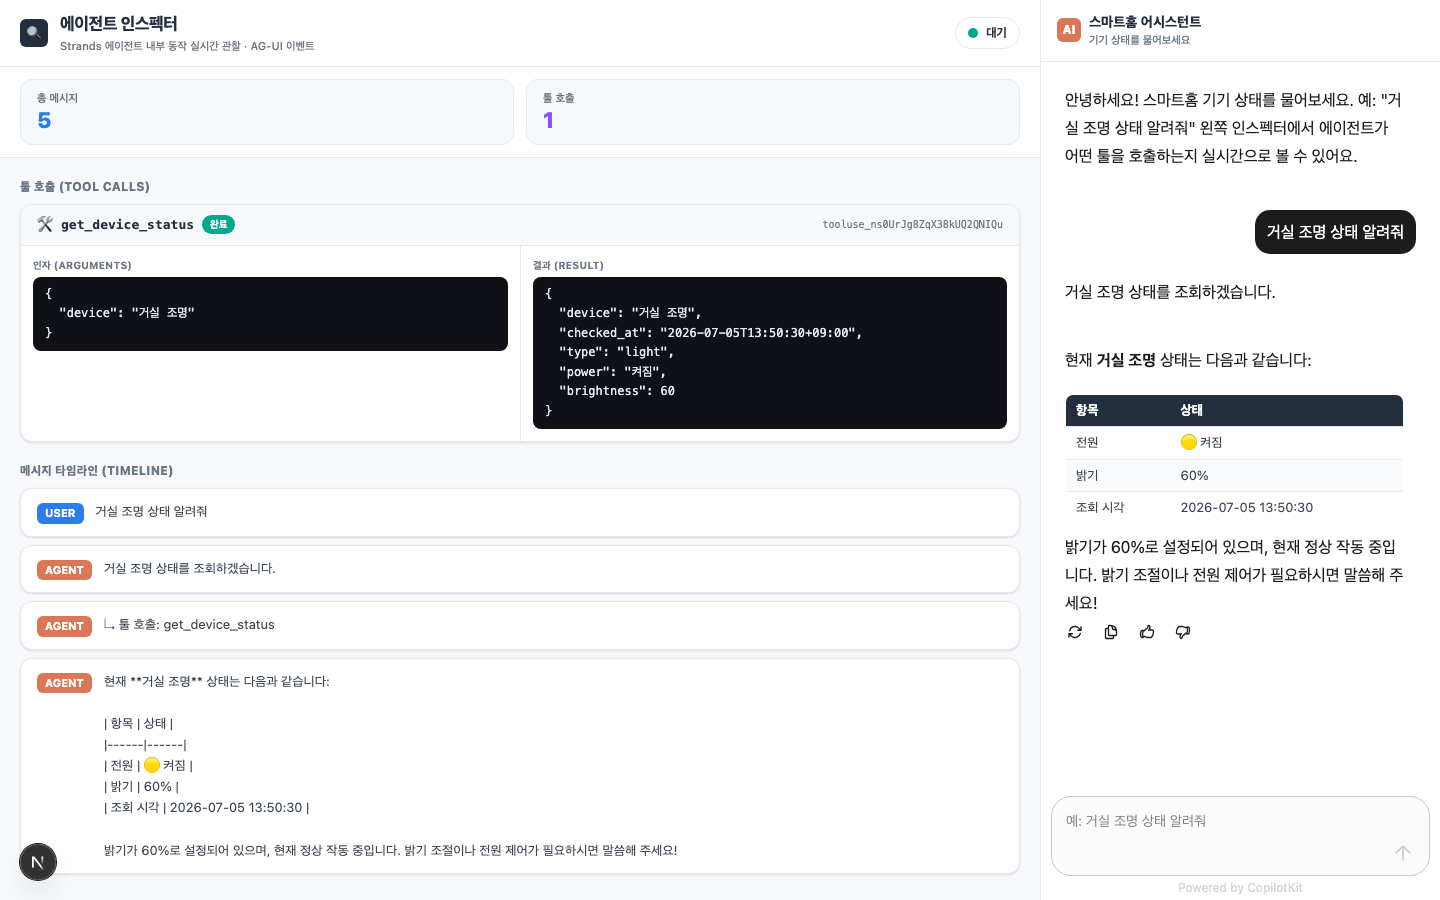
Task: Click the 대기 status indicator
Action: point(987,33)
